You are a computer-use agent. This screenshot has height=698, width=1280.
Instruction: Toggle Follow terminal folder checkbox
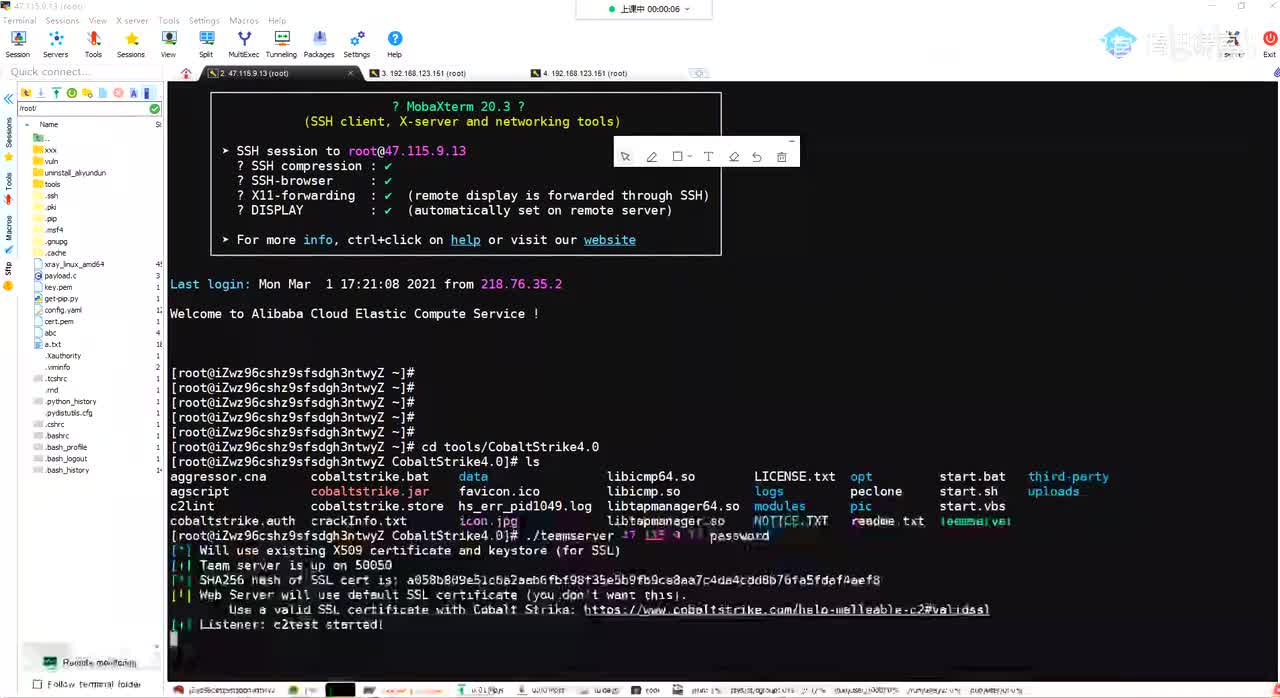point(37,685)
